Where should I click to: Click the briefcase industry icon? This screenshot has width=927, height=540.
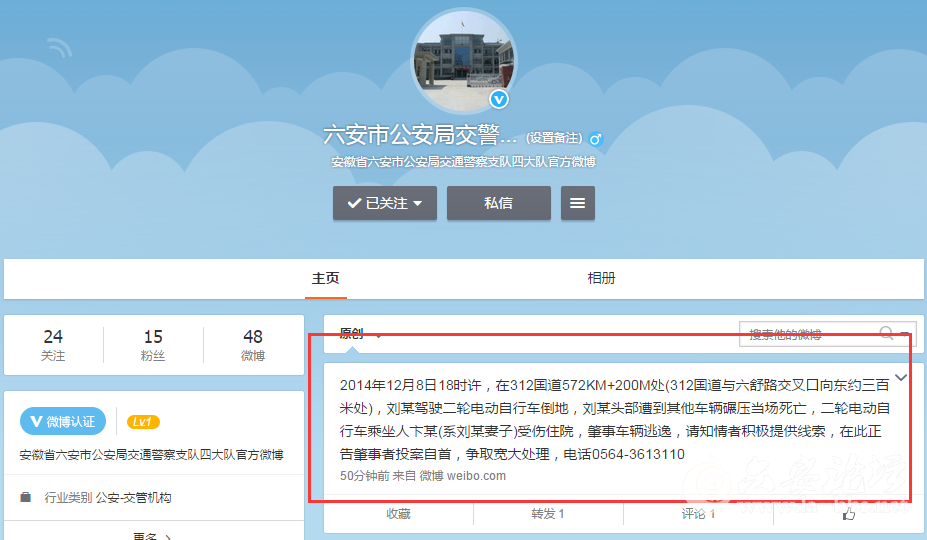click(x=25, y=497)
